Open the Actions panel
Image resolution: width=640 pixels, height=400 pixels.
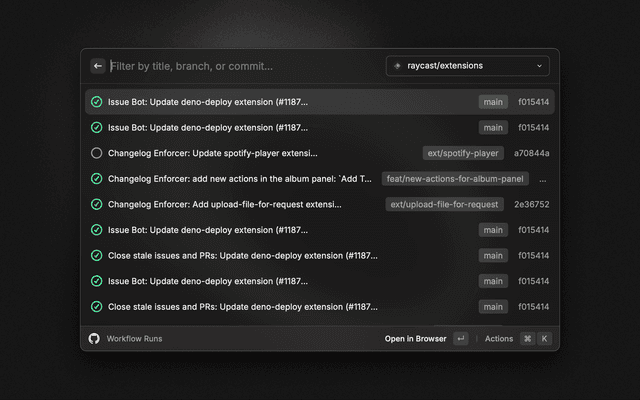pos(499,339)
